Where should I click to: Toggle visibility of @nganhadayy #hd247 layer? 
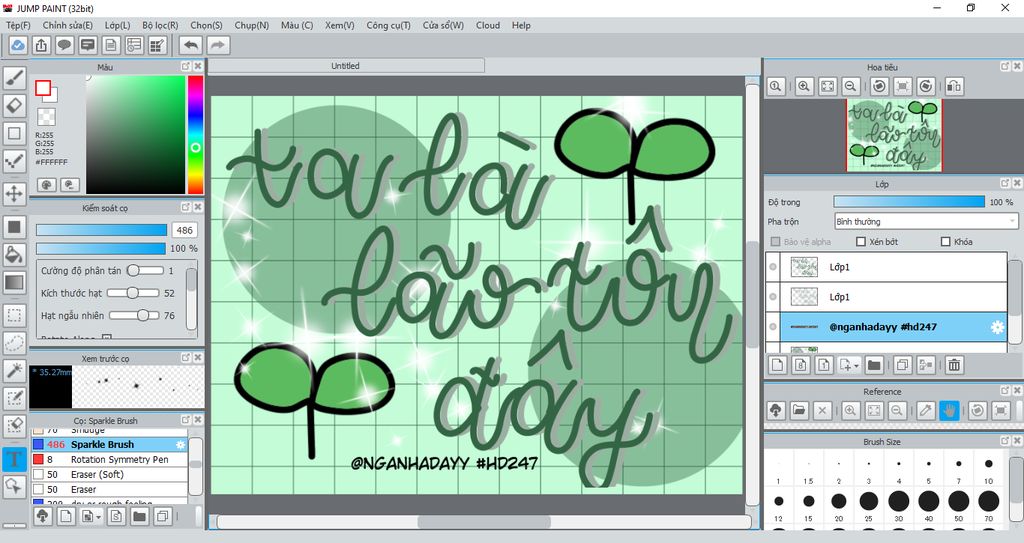pos(773,327)
